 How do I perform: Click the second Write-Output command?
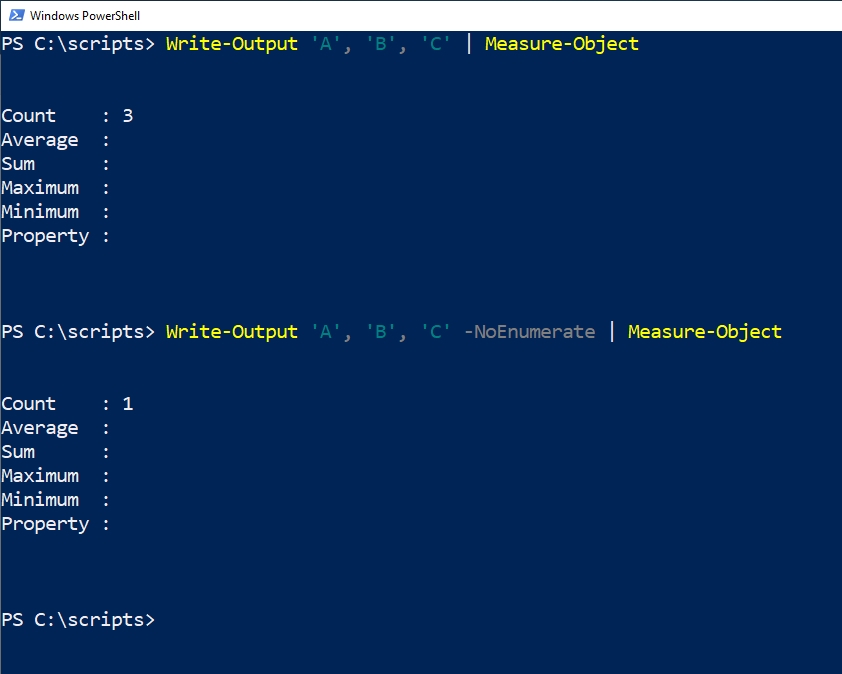[x=231, y=331]
